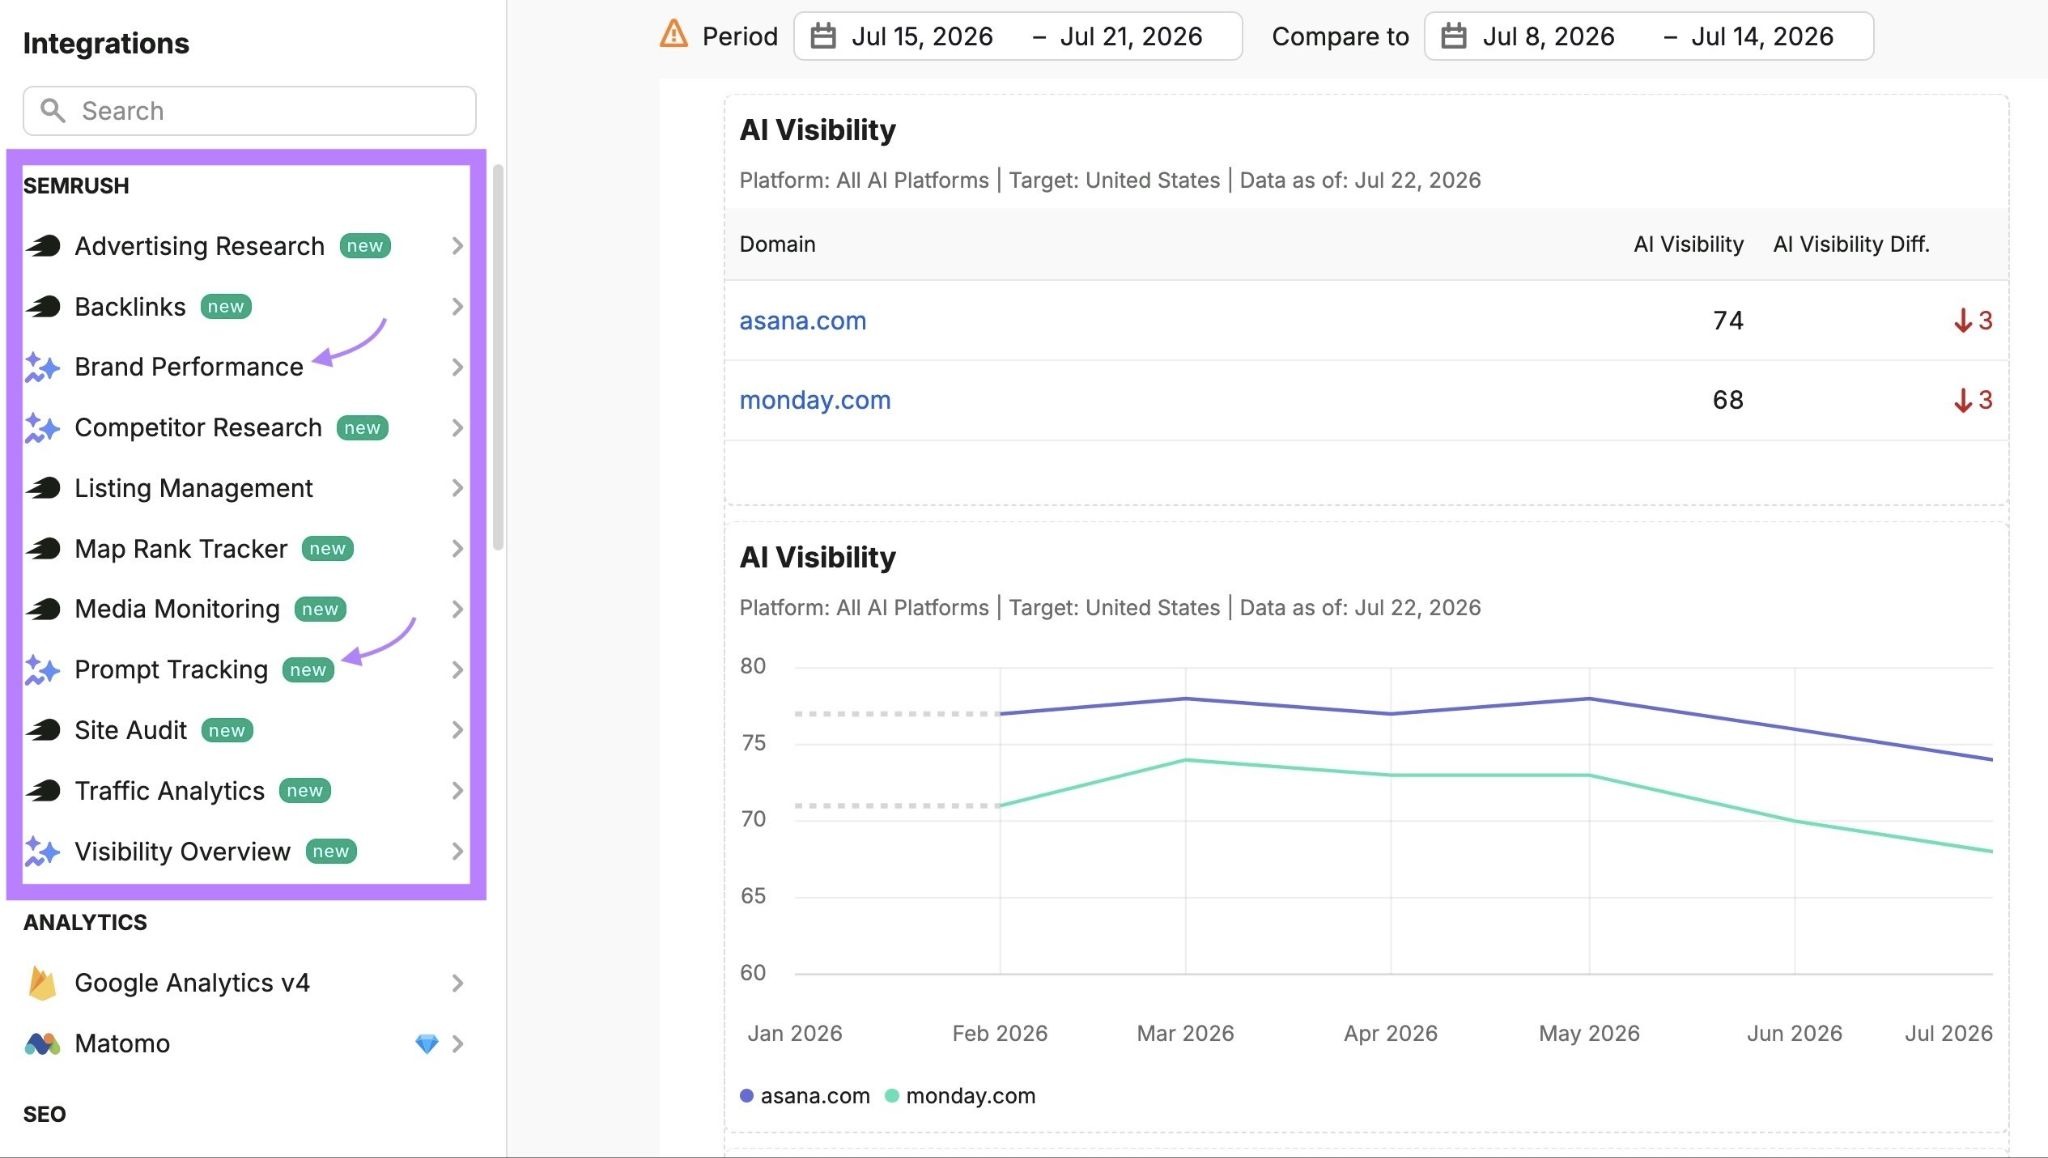Click the SEMRUSH section heading
The image size is (2048, 1158).
tap(76, 186)
